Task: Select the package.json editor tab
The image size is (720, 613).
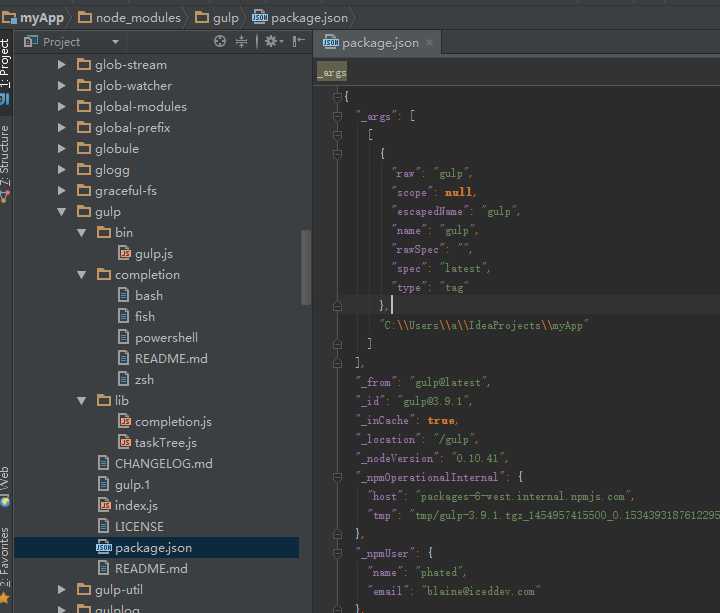Action: tap(371, 43)
